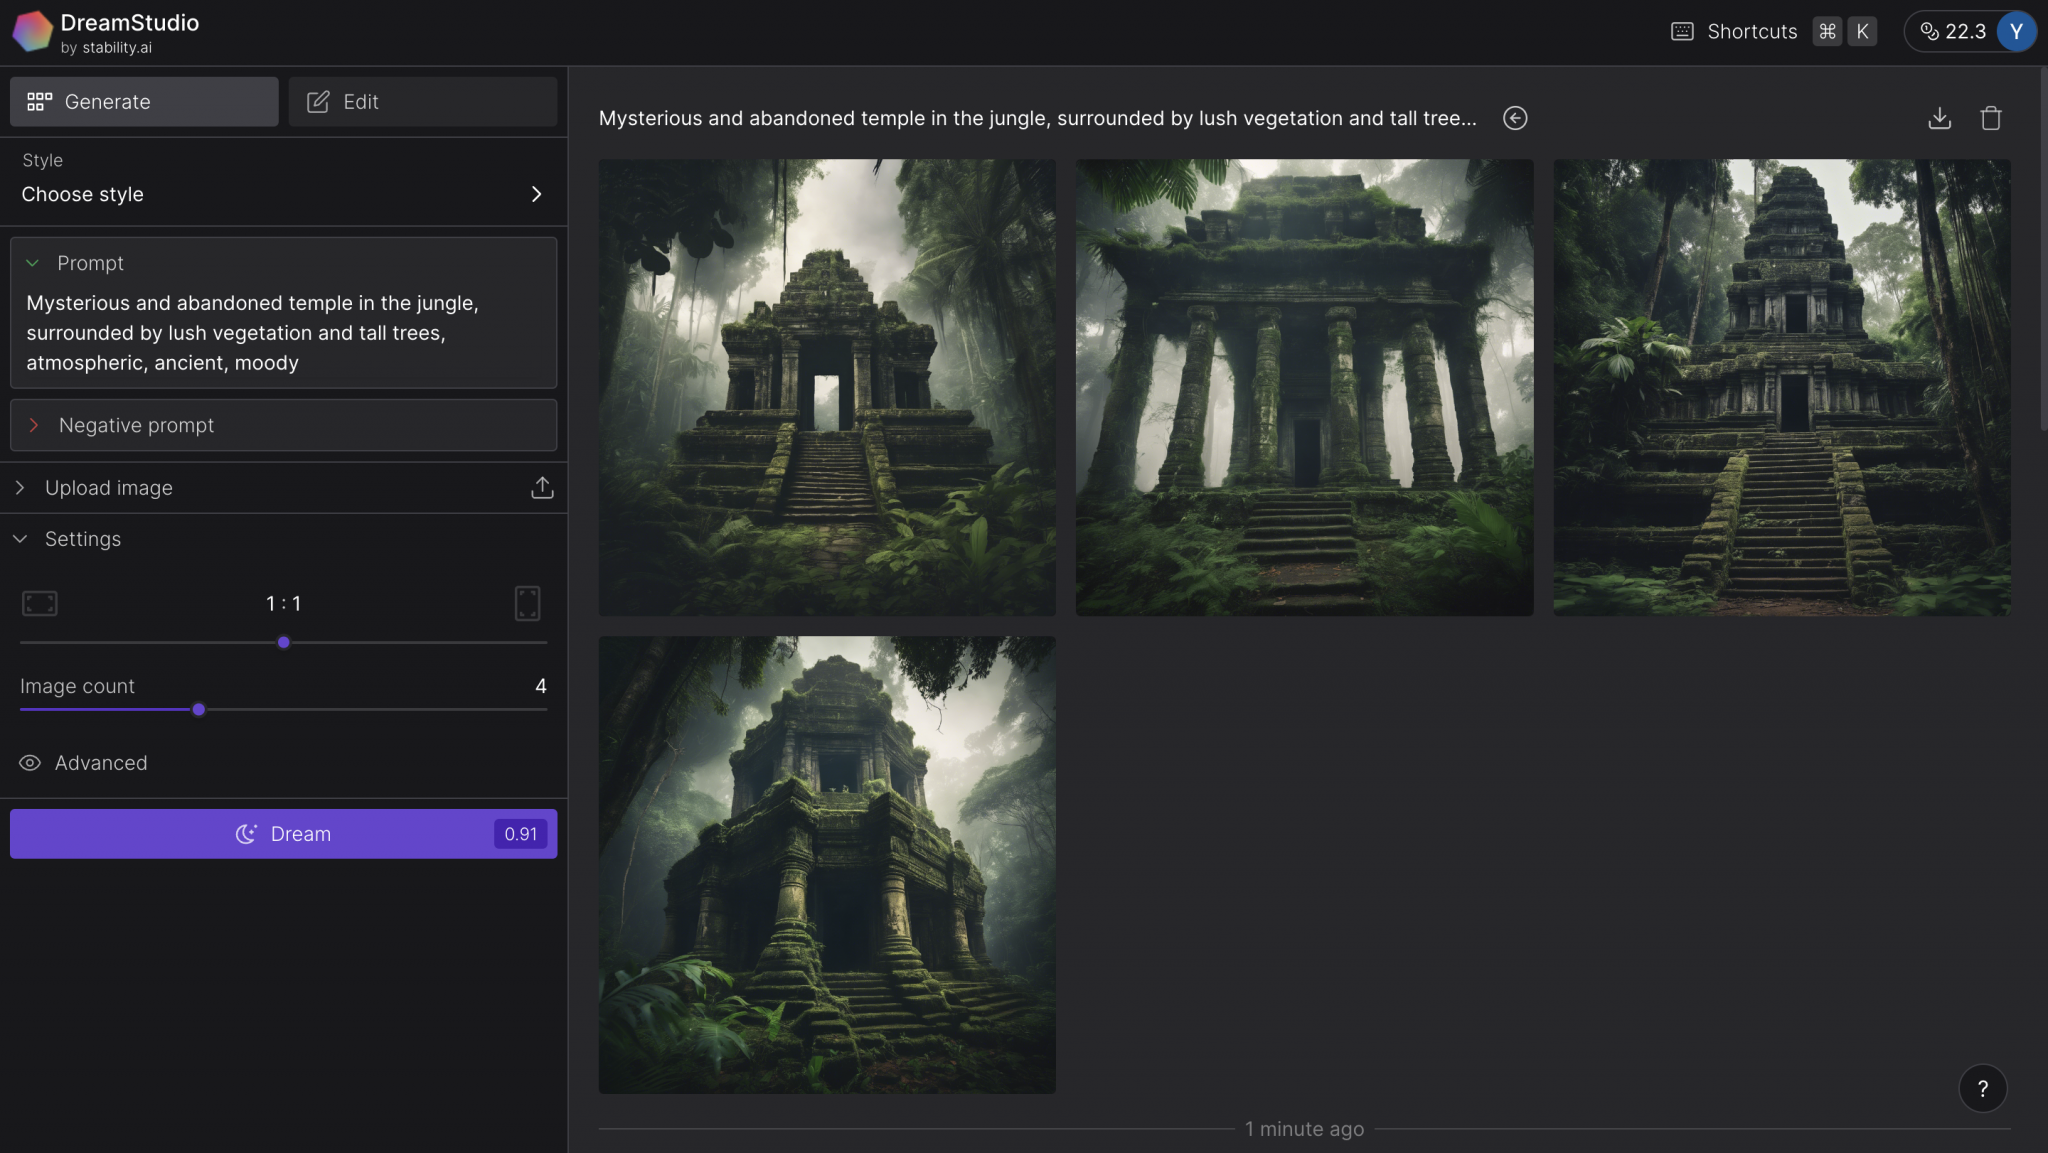Select the portrait aspect ratio icon

click(528, 603)
